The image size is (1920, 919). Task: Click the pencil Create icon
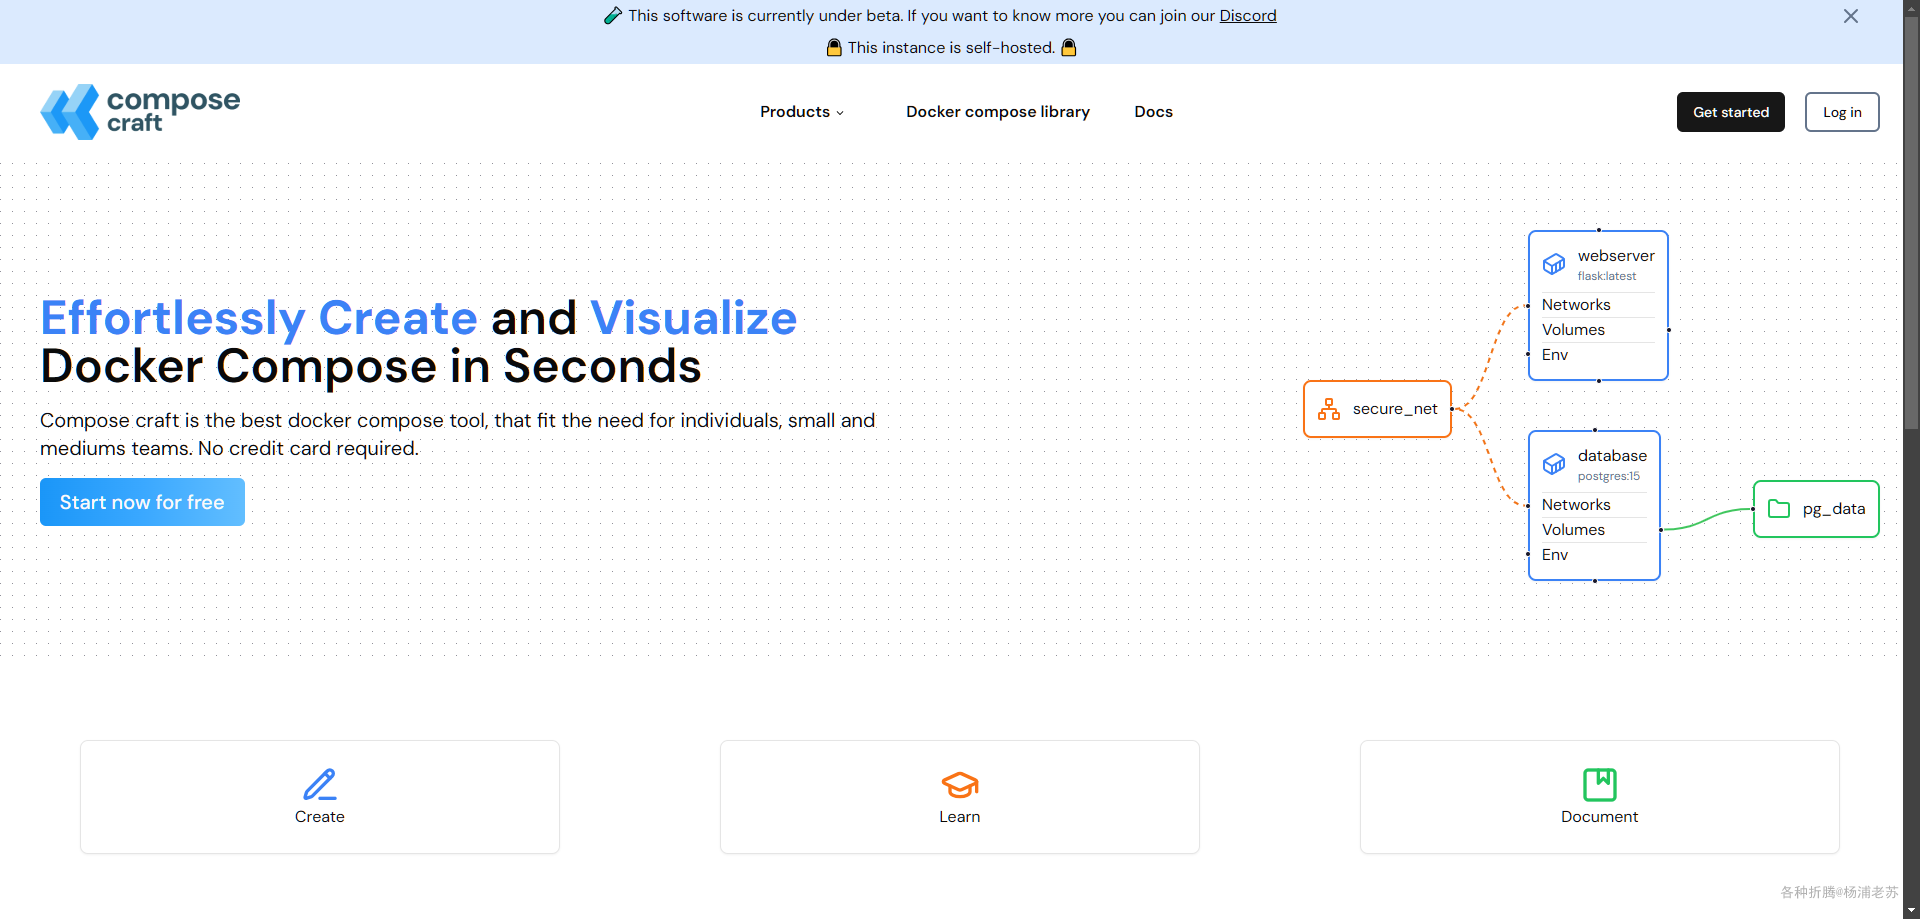click(x=320, y=784)
